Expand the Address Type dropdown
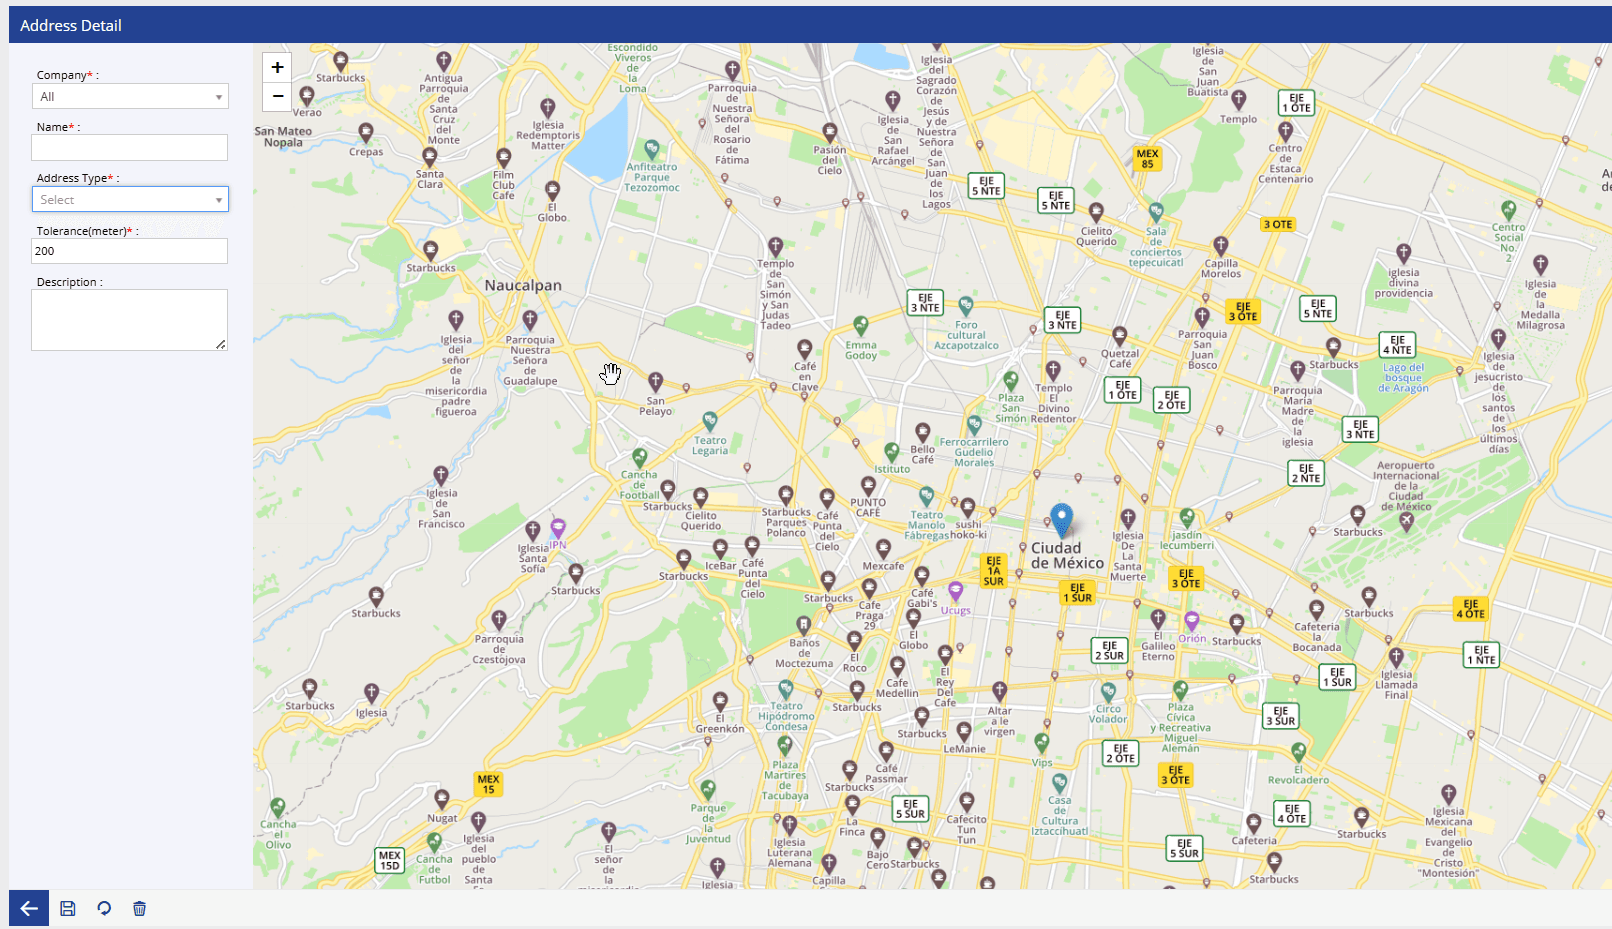Viewport: 1612px width, 929px height. click(x=130, y=200)
